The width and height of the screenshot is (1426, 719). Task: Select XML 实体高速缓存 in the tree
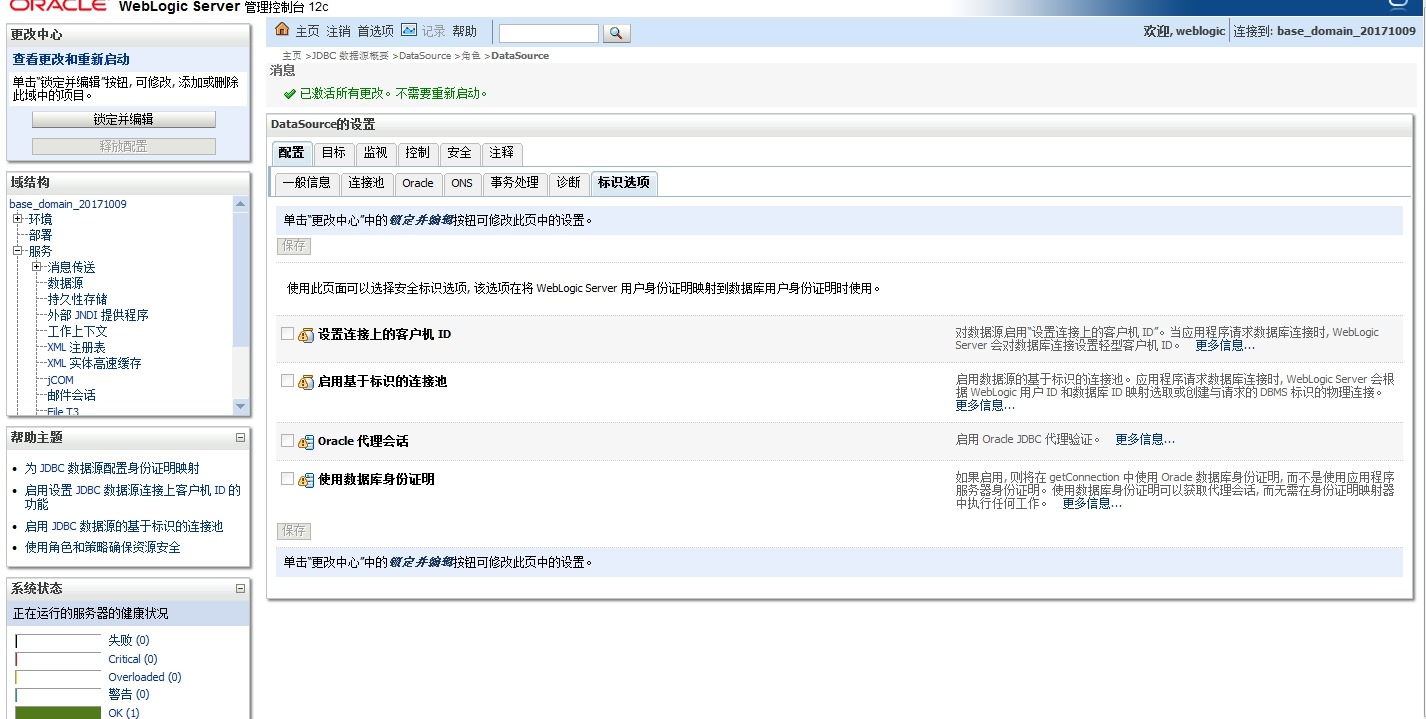pyautogui.click(x=94, y=363)
